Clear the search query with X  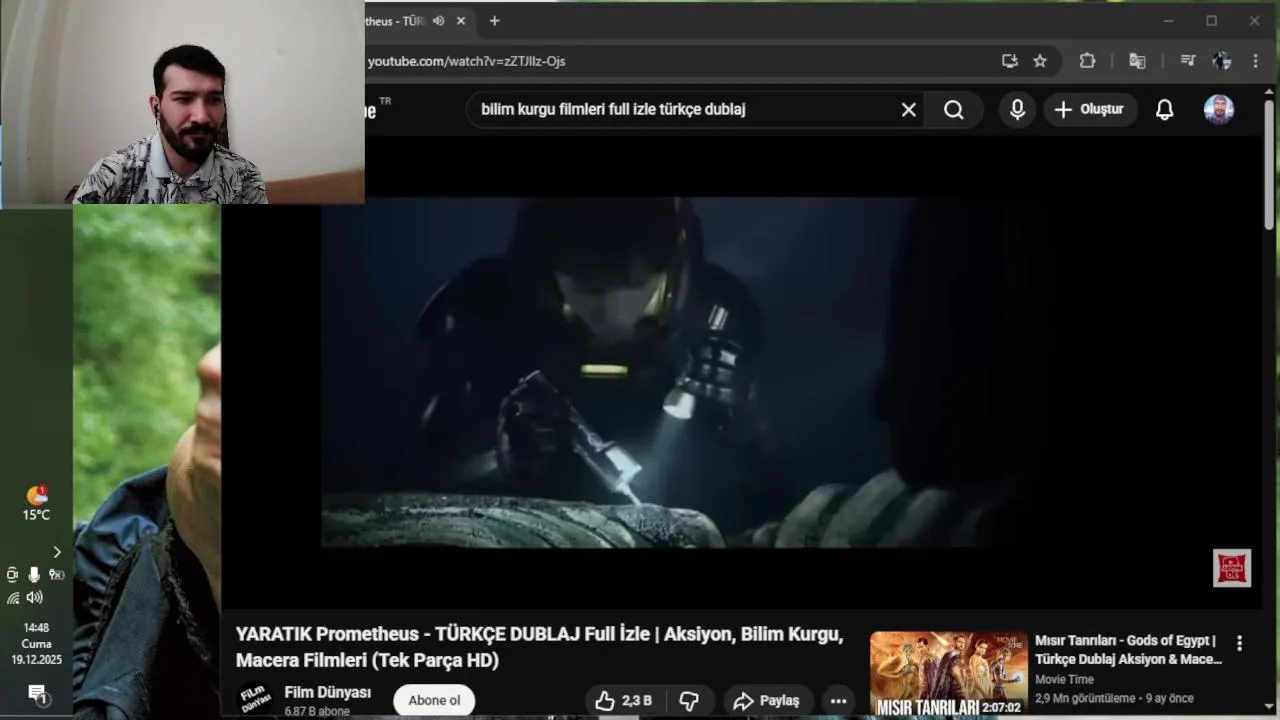[x=908, y=110]
